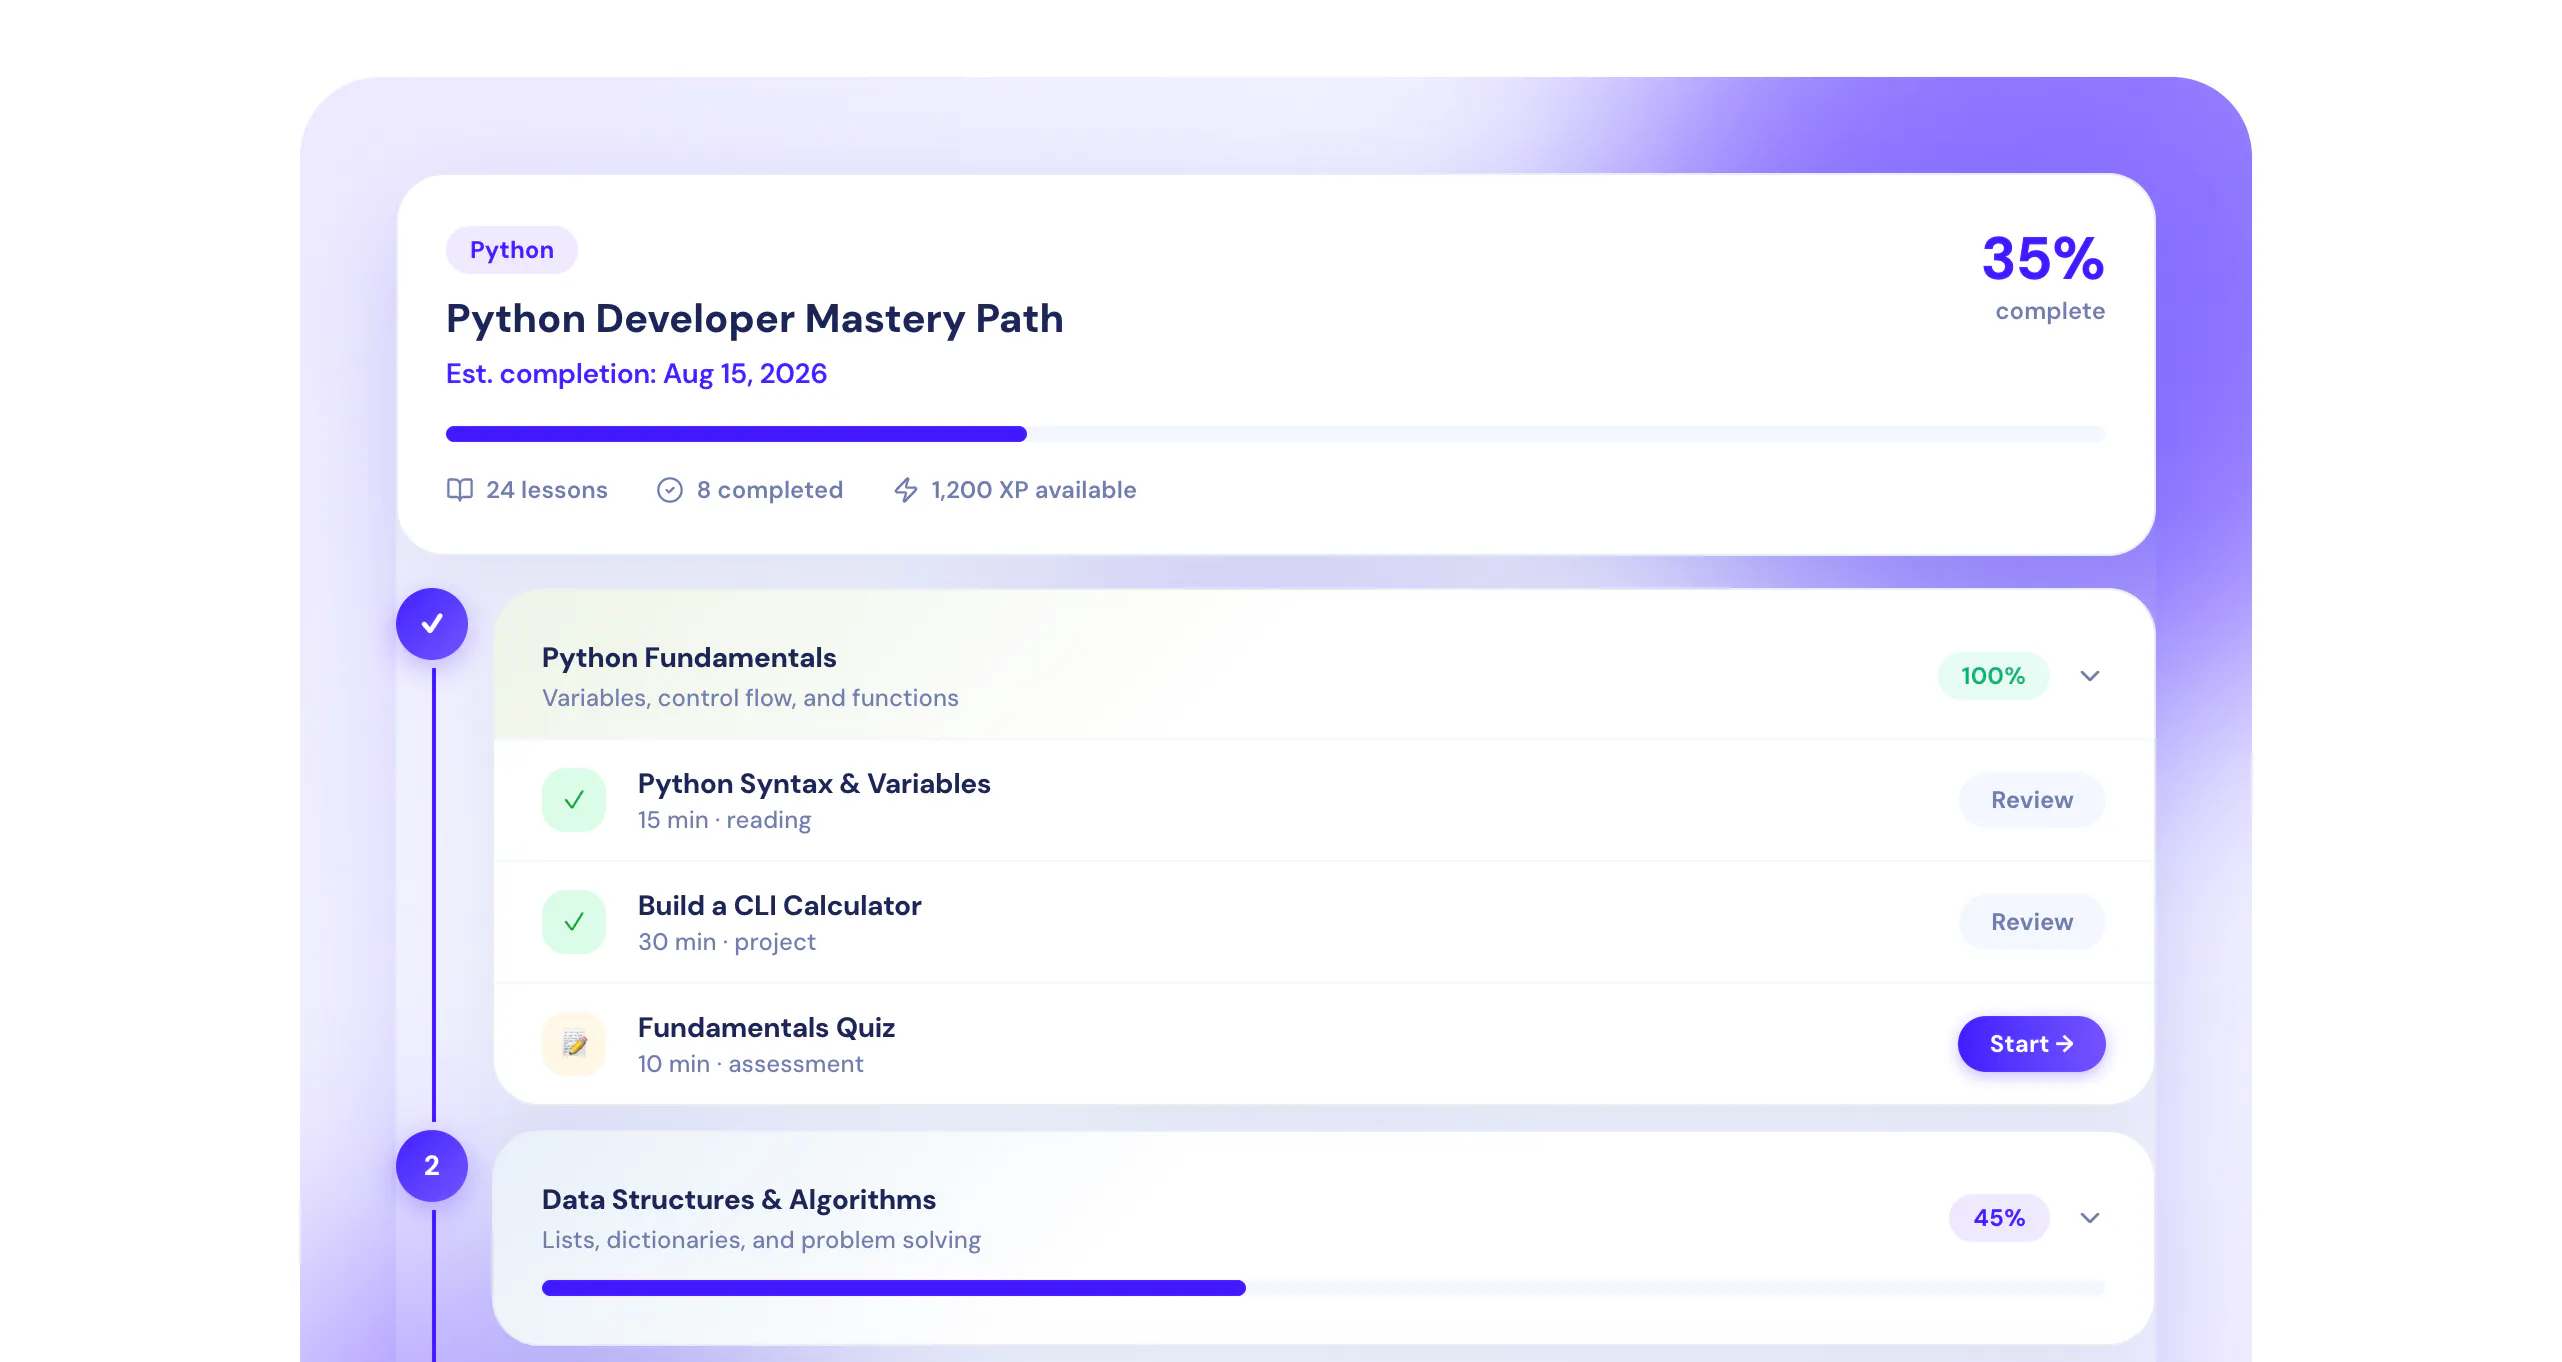2562x1362 pixels.
Task: Open the Python Syntax & Variables lesson title
Action: pos(814,784)
